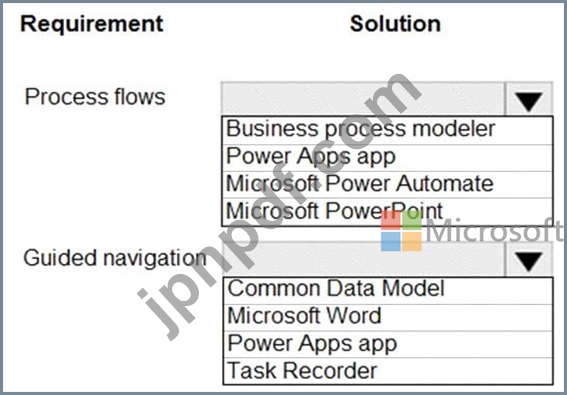The image size is (567, 395).
Task: Click the Requirement column header
Action: 92,24
